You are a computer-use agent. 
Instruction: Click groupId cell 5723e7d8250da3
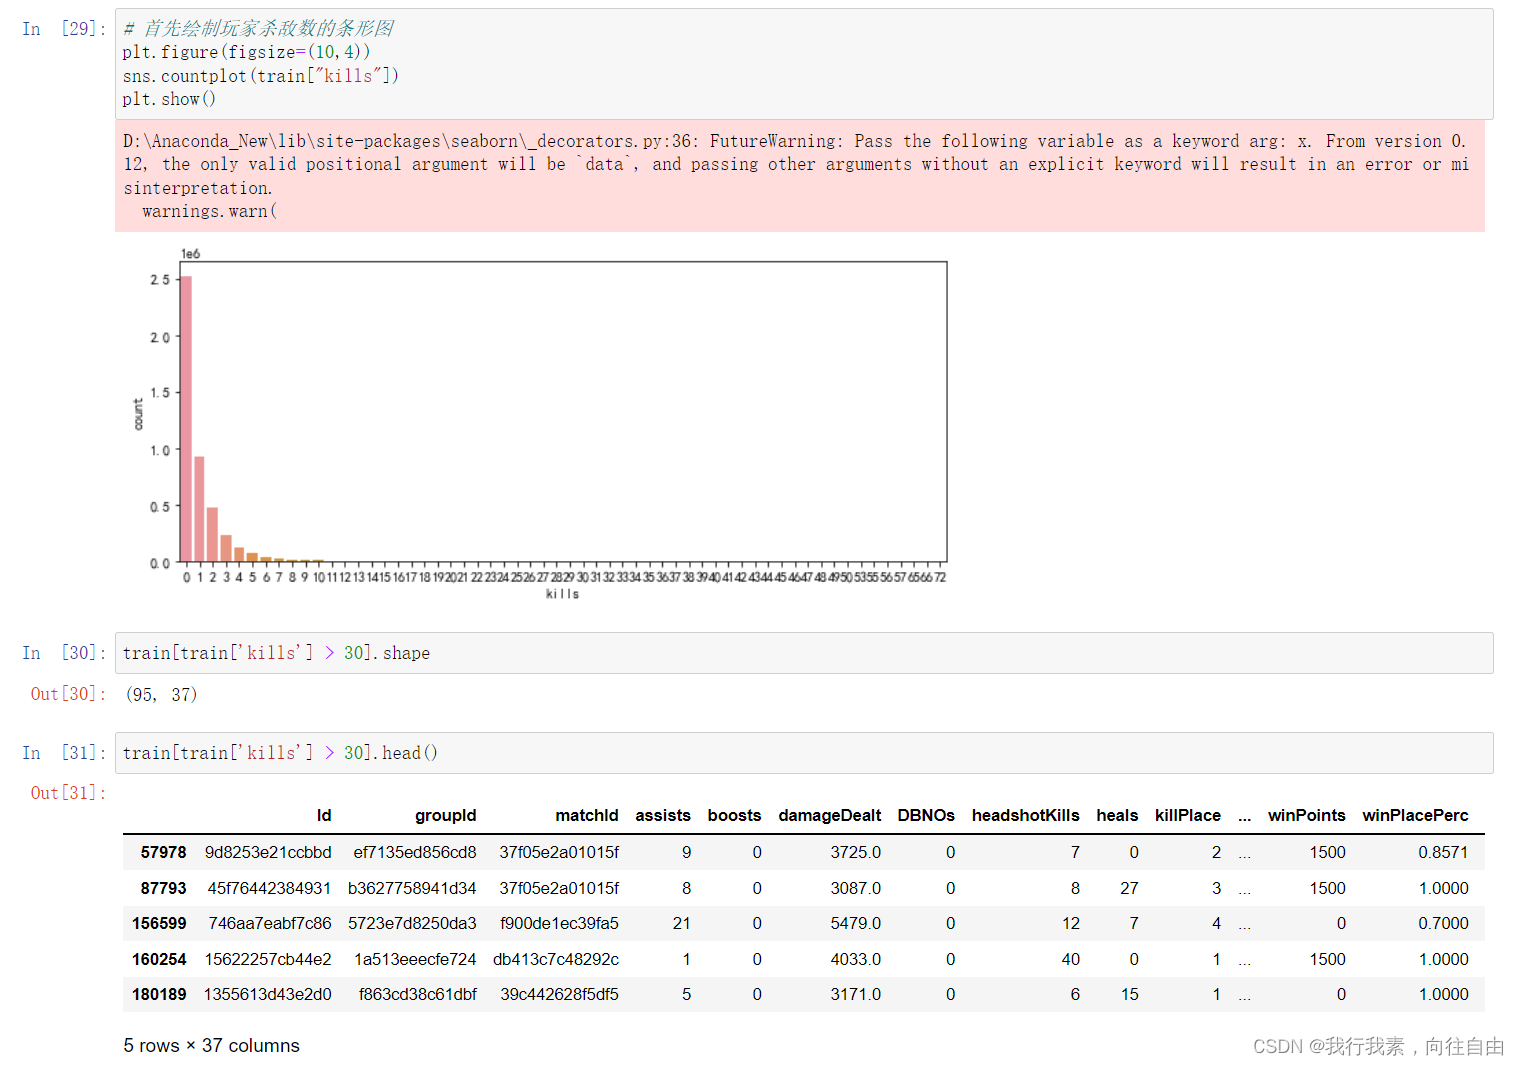(x=412, y=924)
